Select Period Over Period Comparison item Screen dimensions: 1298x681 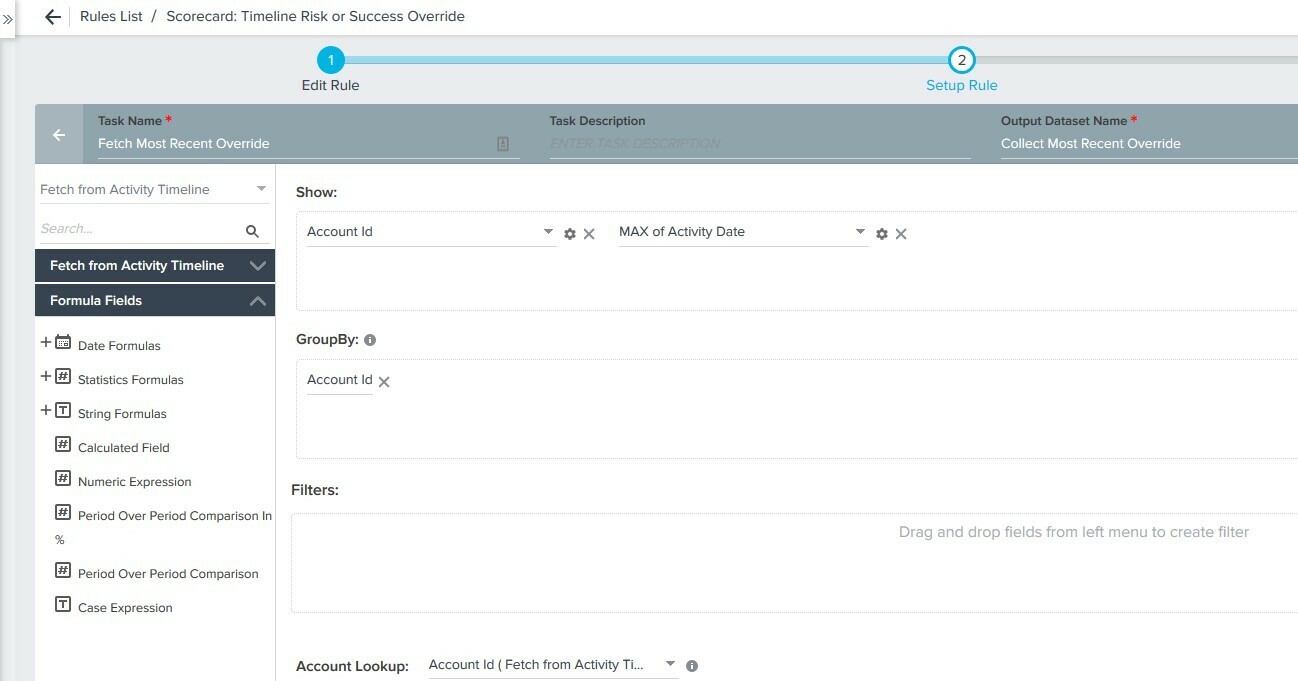pyautogui.click(x=168, y=574)
